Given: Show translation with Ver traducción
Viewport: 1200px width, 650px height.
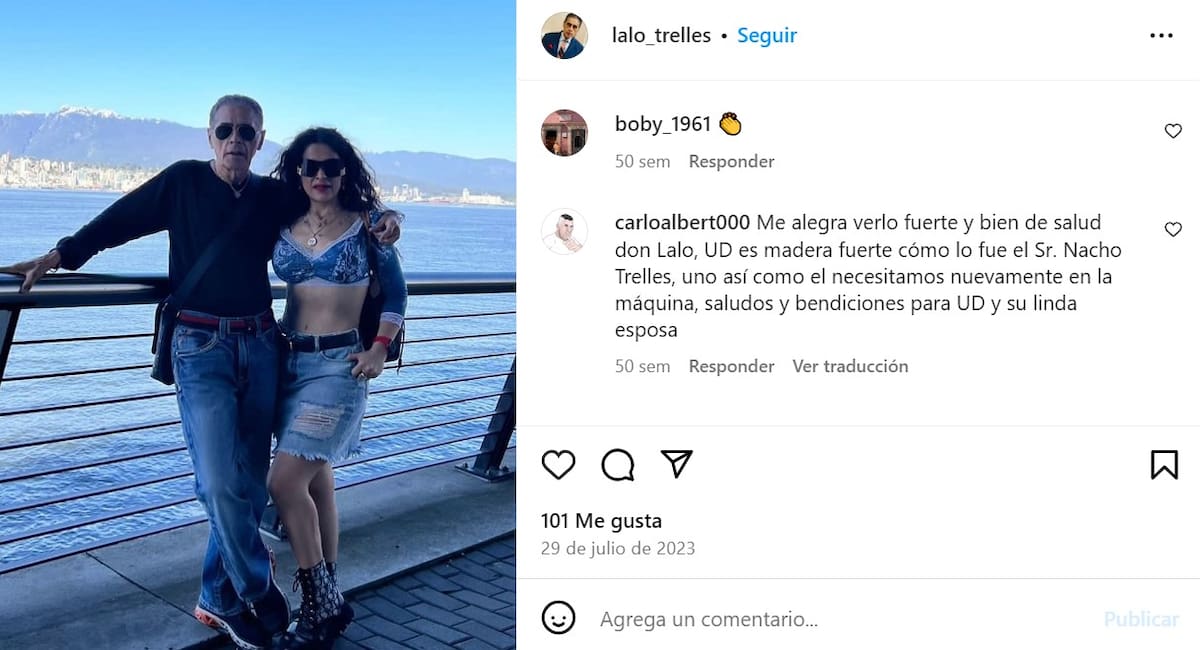Looking at the screenshot, I should pos(850,366).
